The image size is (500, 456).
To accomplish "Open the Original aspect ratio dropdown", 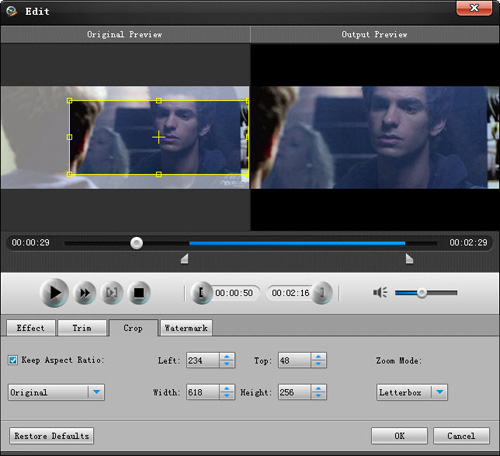I will tap(56, 392).
